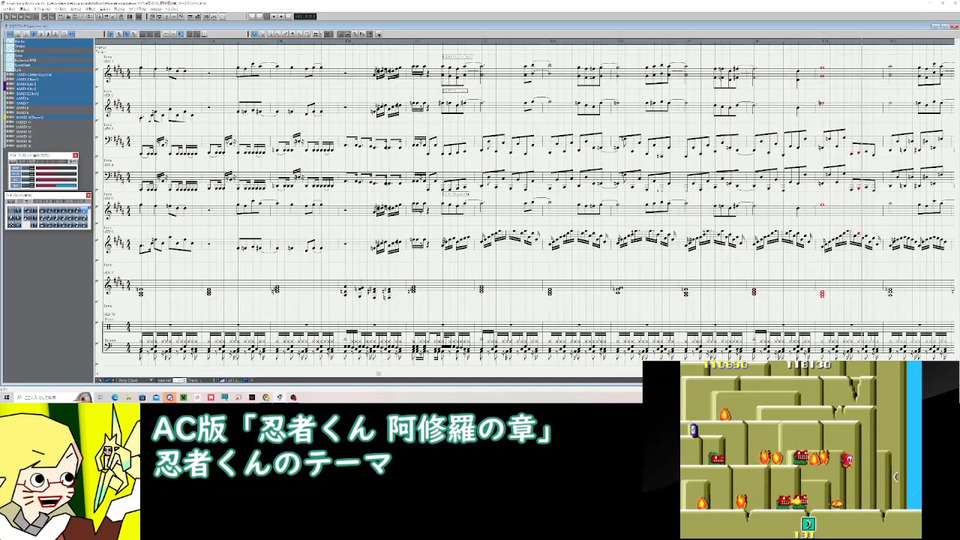This screenshot has height=540, width=960.
Task: Click the purple marker beside MIDI 3 track
Action: (5, 84)
